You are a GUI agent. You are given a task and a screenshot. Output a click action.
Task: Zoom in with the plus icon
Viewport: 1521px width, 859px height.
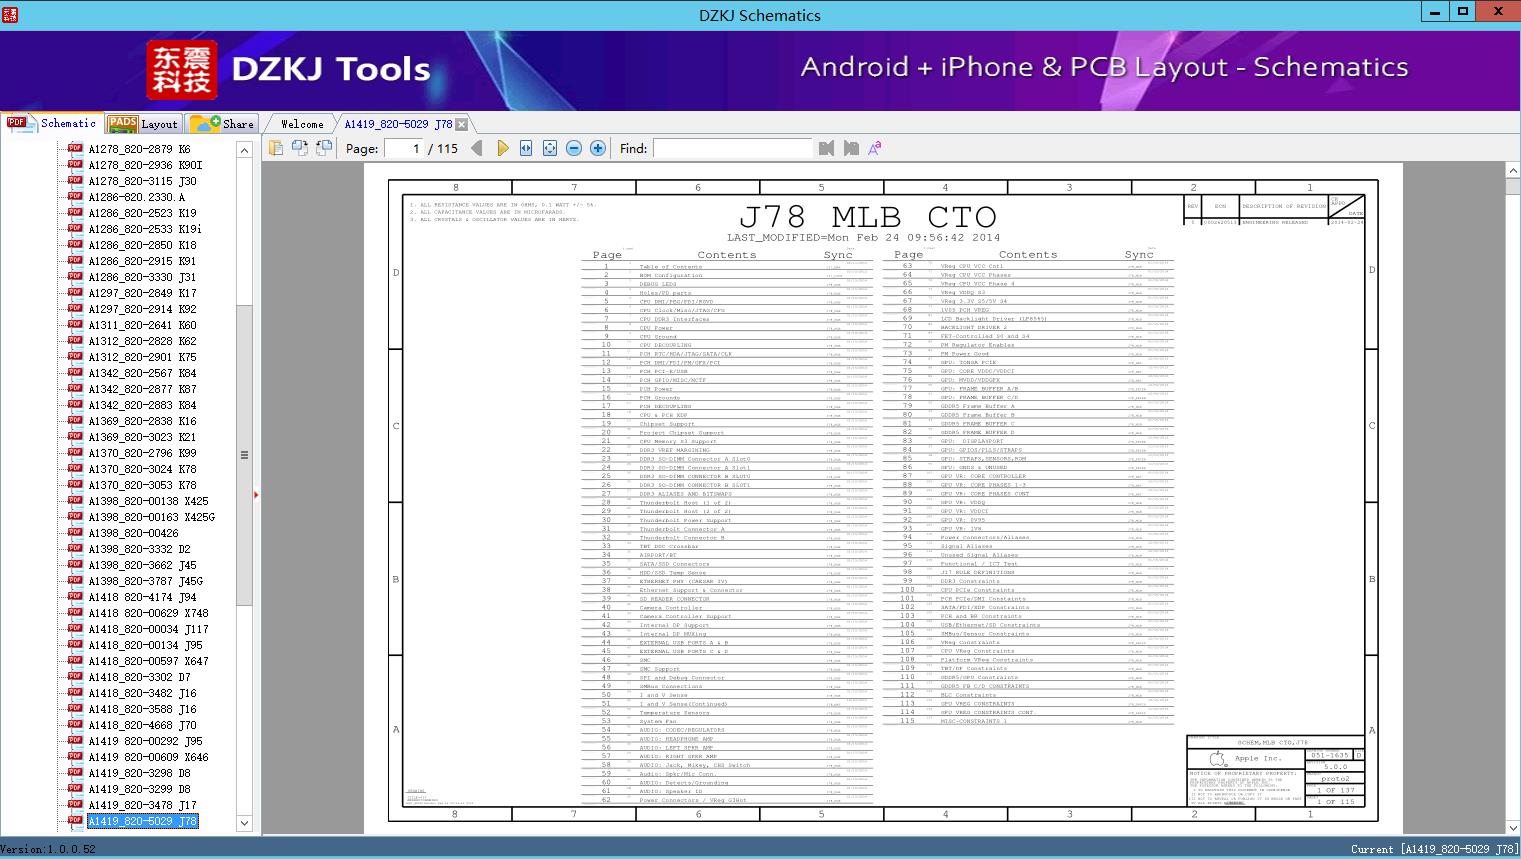[598, 148]
